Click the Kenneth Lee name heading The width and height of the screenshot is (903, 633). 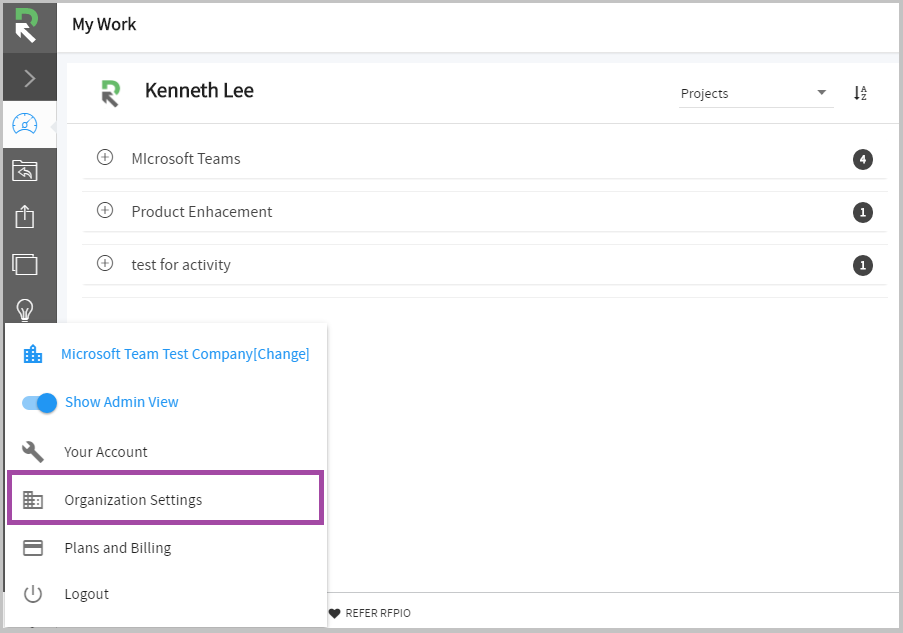point(199,90)
